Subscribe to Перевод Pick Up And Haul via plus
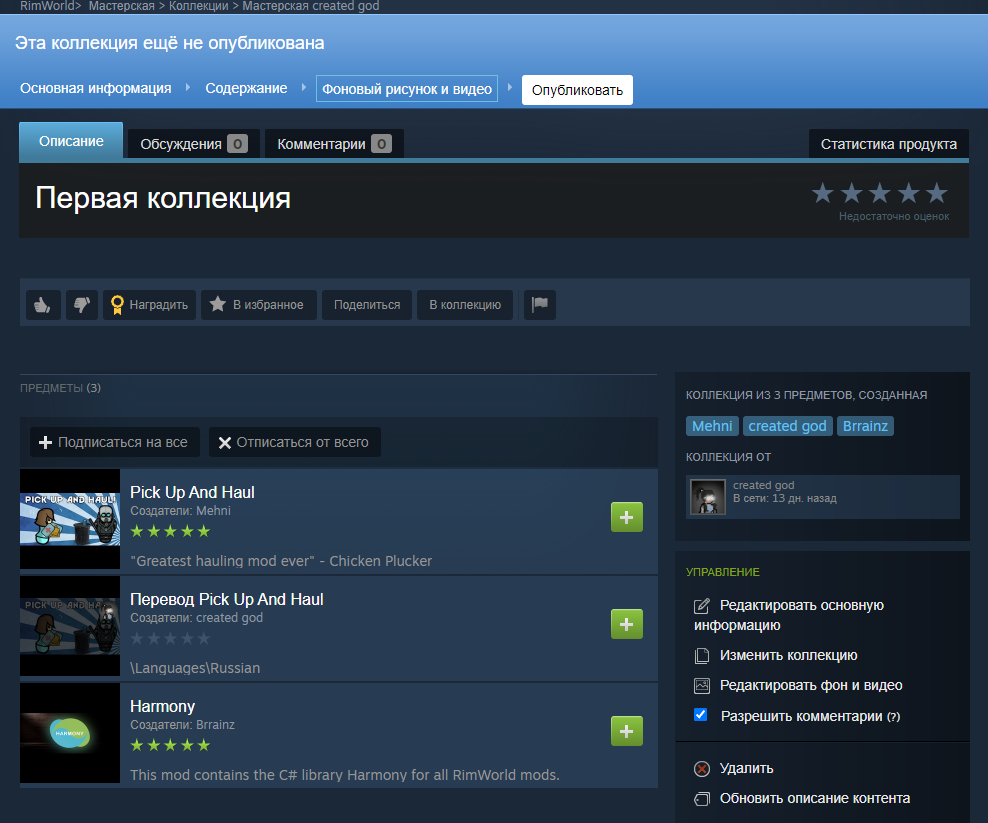 pyautogui.click(x=626, y=624)
